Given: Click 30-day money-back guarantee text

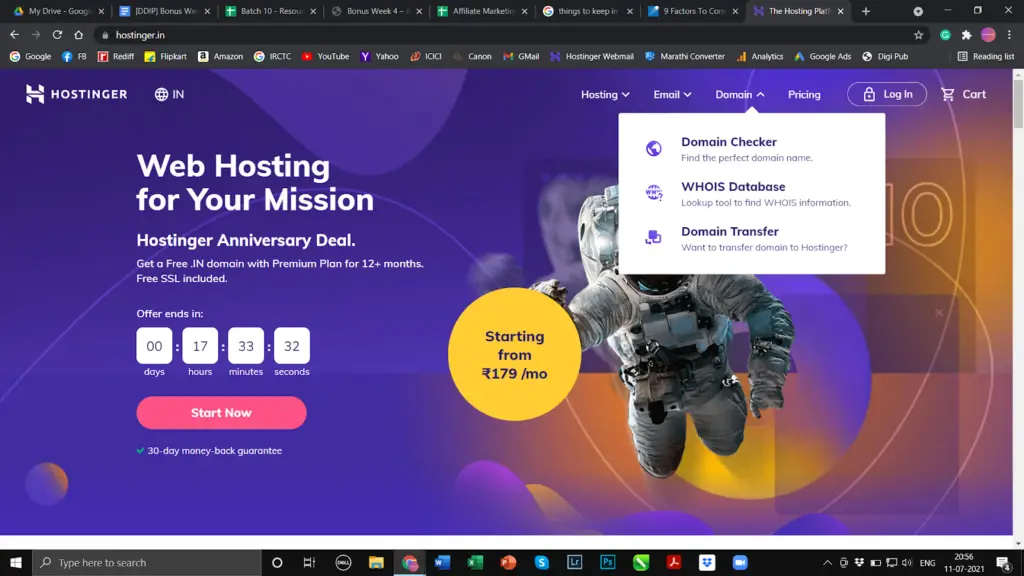Looking at the screenshot, I should 214,451.
